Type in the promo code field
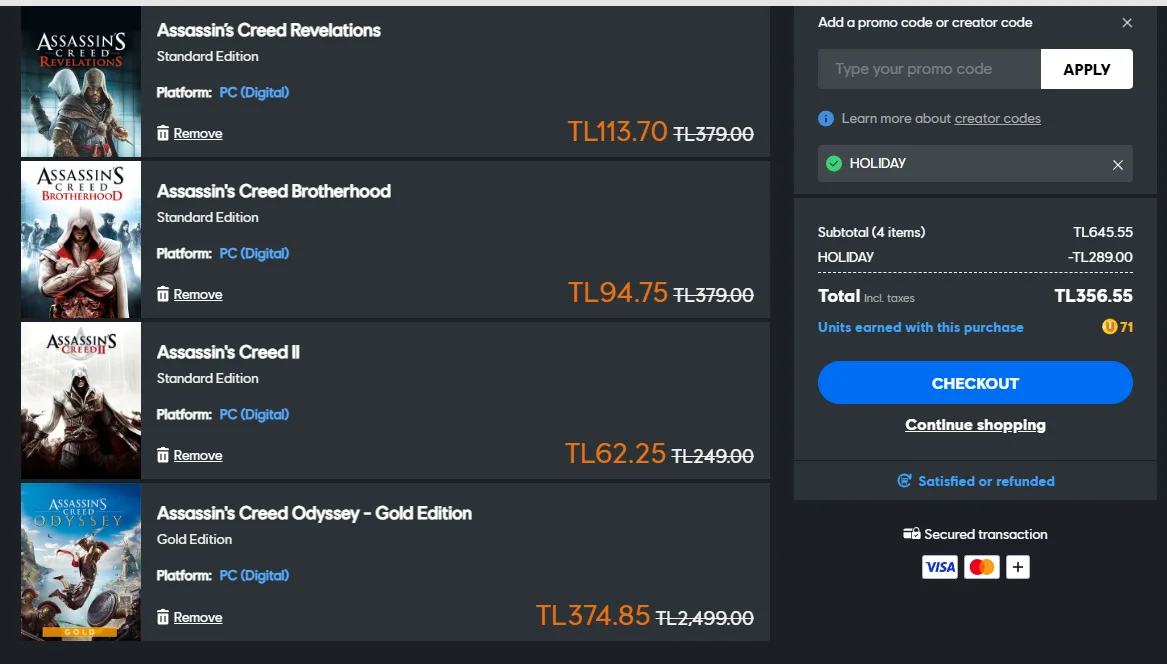This screenshot has height=664, width=1167. (x=928, y=69)
